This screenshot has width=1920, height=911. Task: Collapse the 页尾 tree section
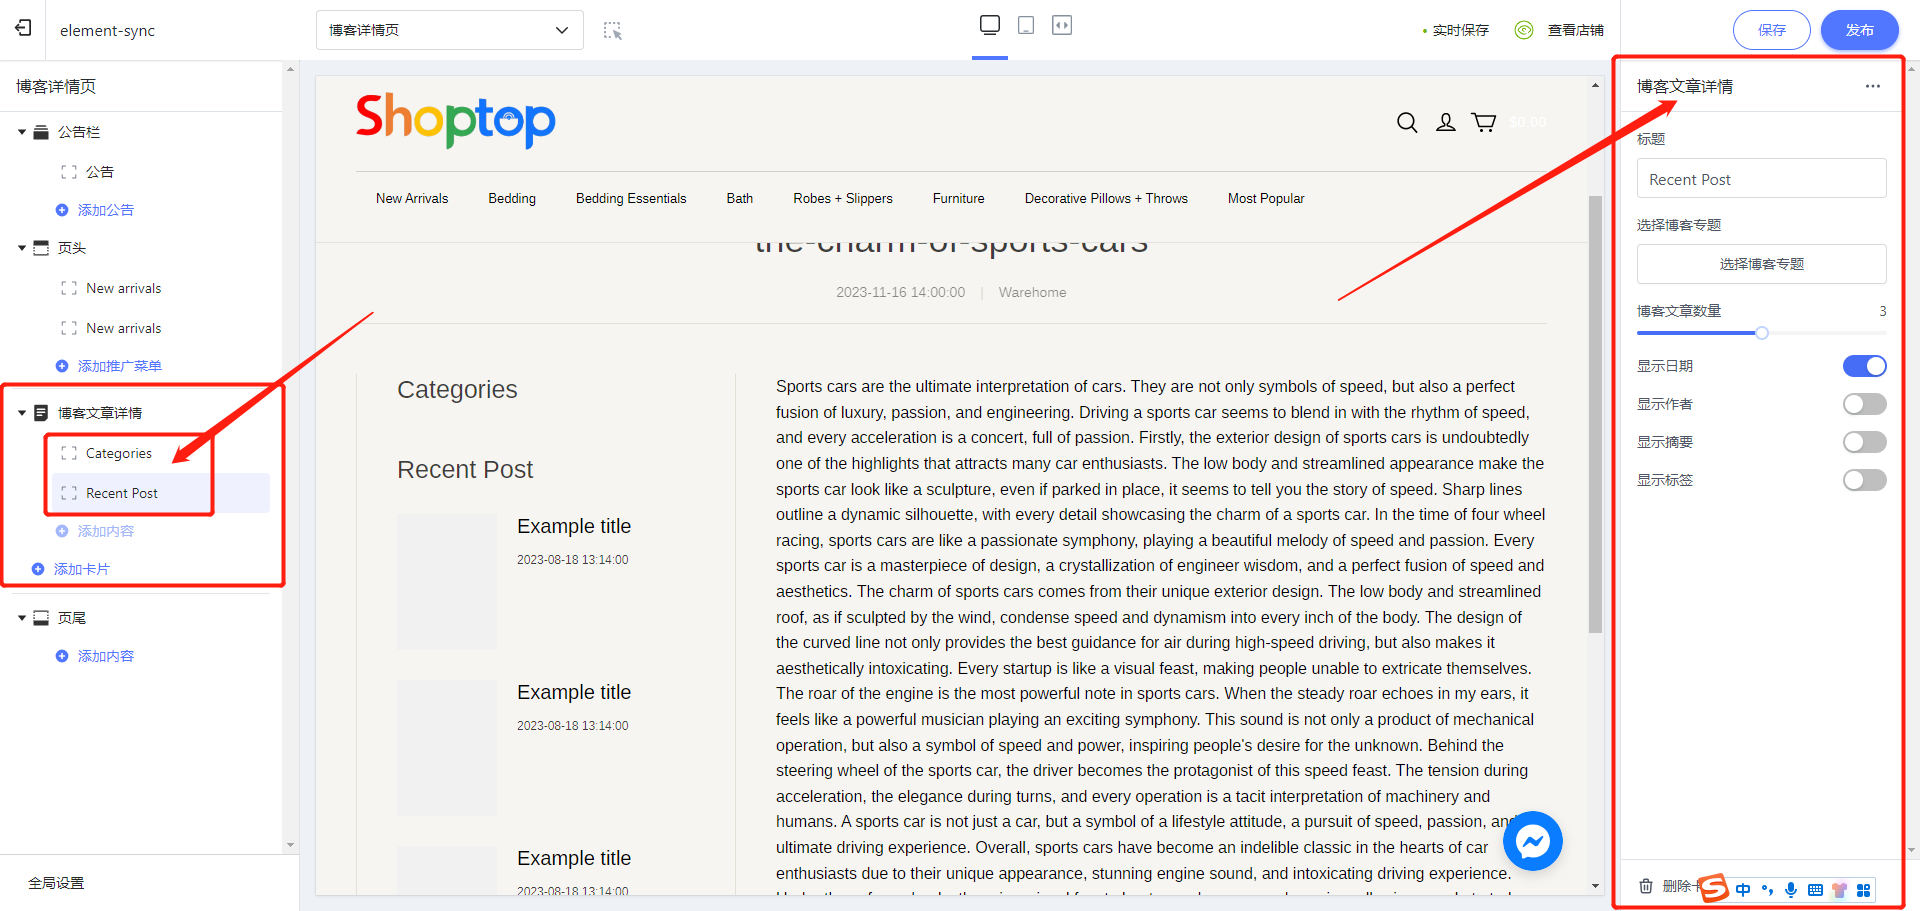click(x=22, y=618)
